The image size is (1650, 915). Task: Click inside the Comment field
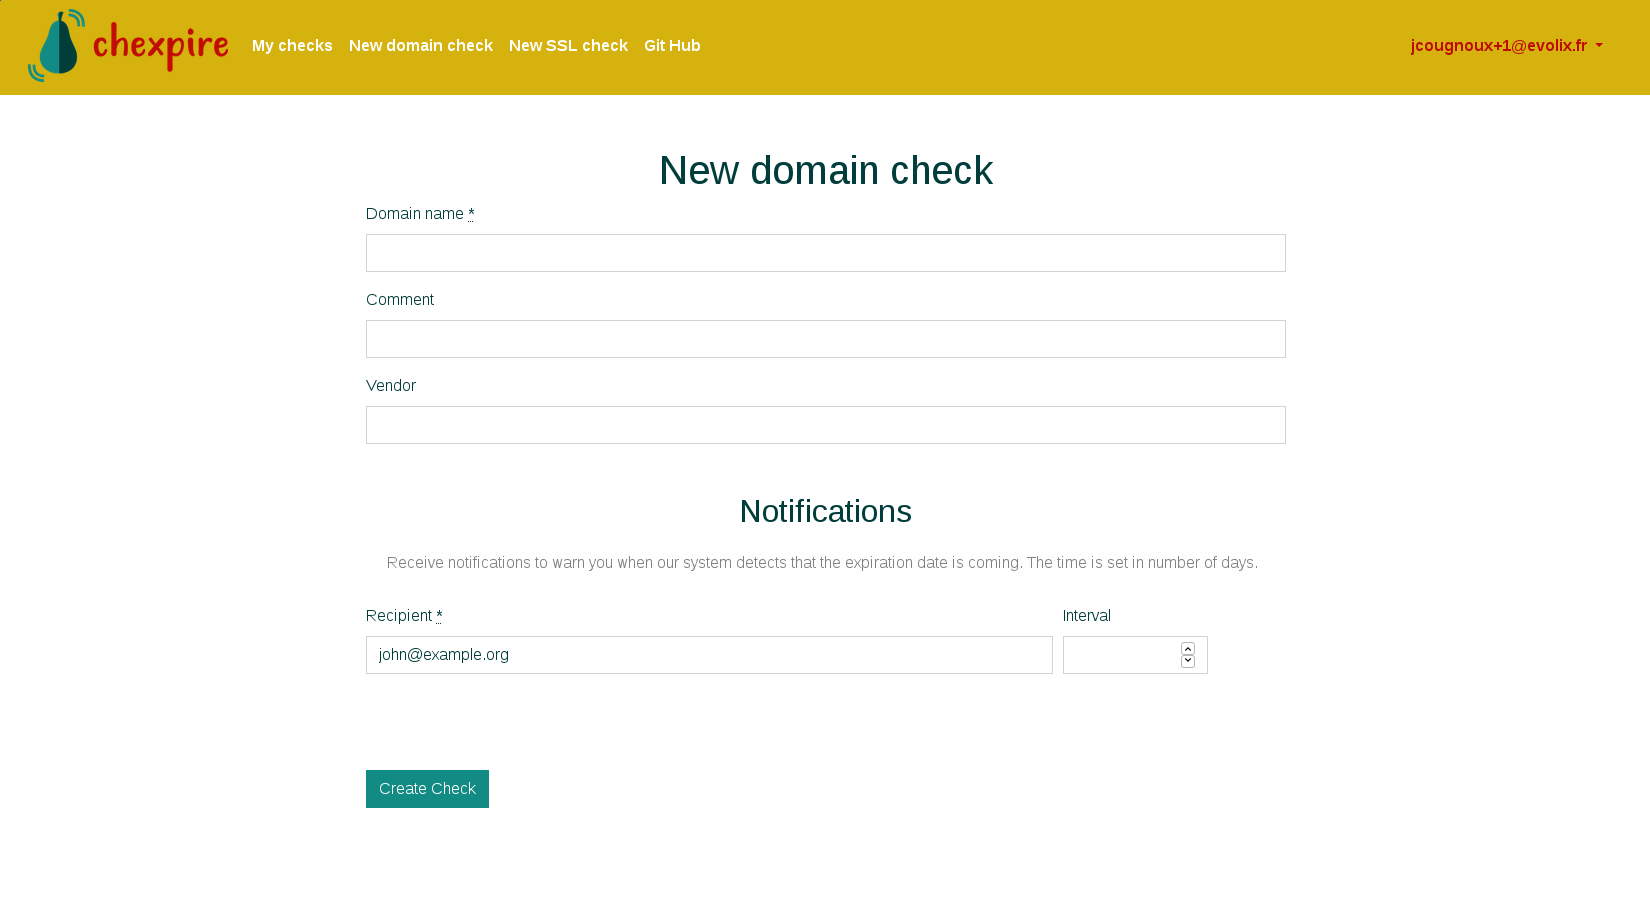(825, 339)
